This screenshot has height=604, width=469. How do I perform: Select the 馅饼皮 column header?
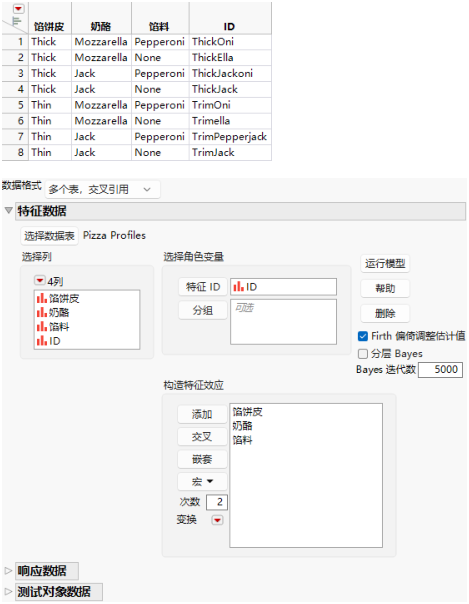pyautogui.click(x=50, y=26)
